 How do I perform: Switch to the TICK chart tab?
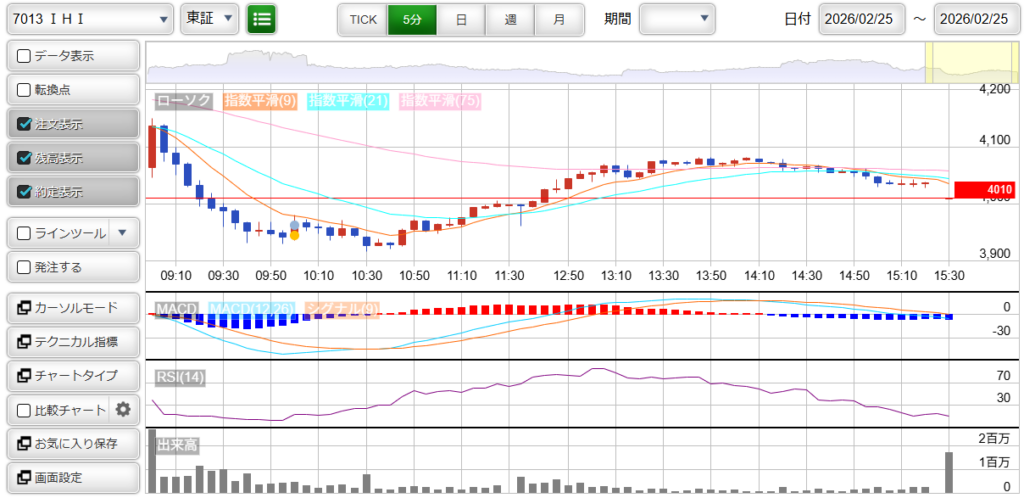[x=362, y=19]
